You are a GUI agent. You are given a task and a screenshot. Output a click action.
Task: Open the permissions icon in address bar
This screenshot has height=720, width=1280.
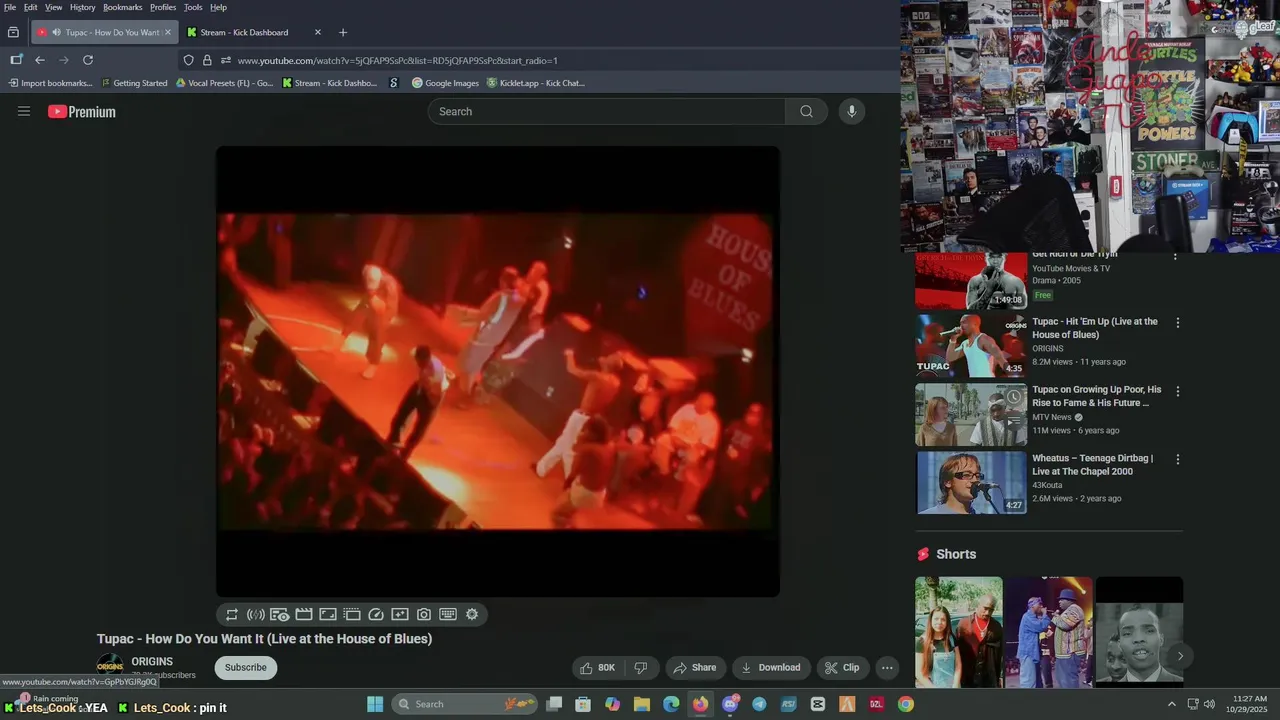click(x=226, y=60)
